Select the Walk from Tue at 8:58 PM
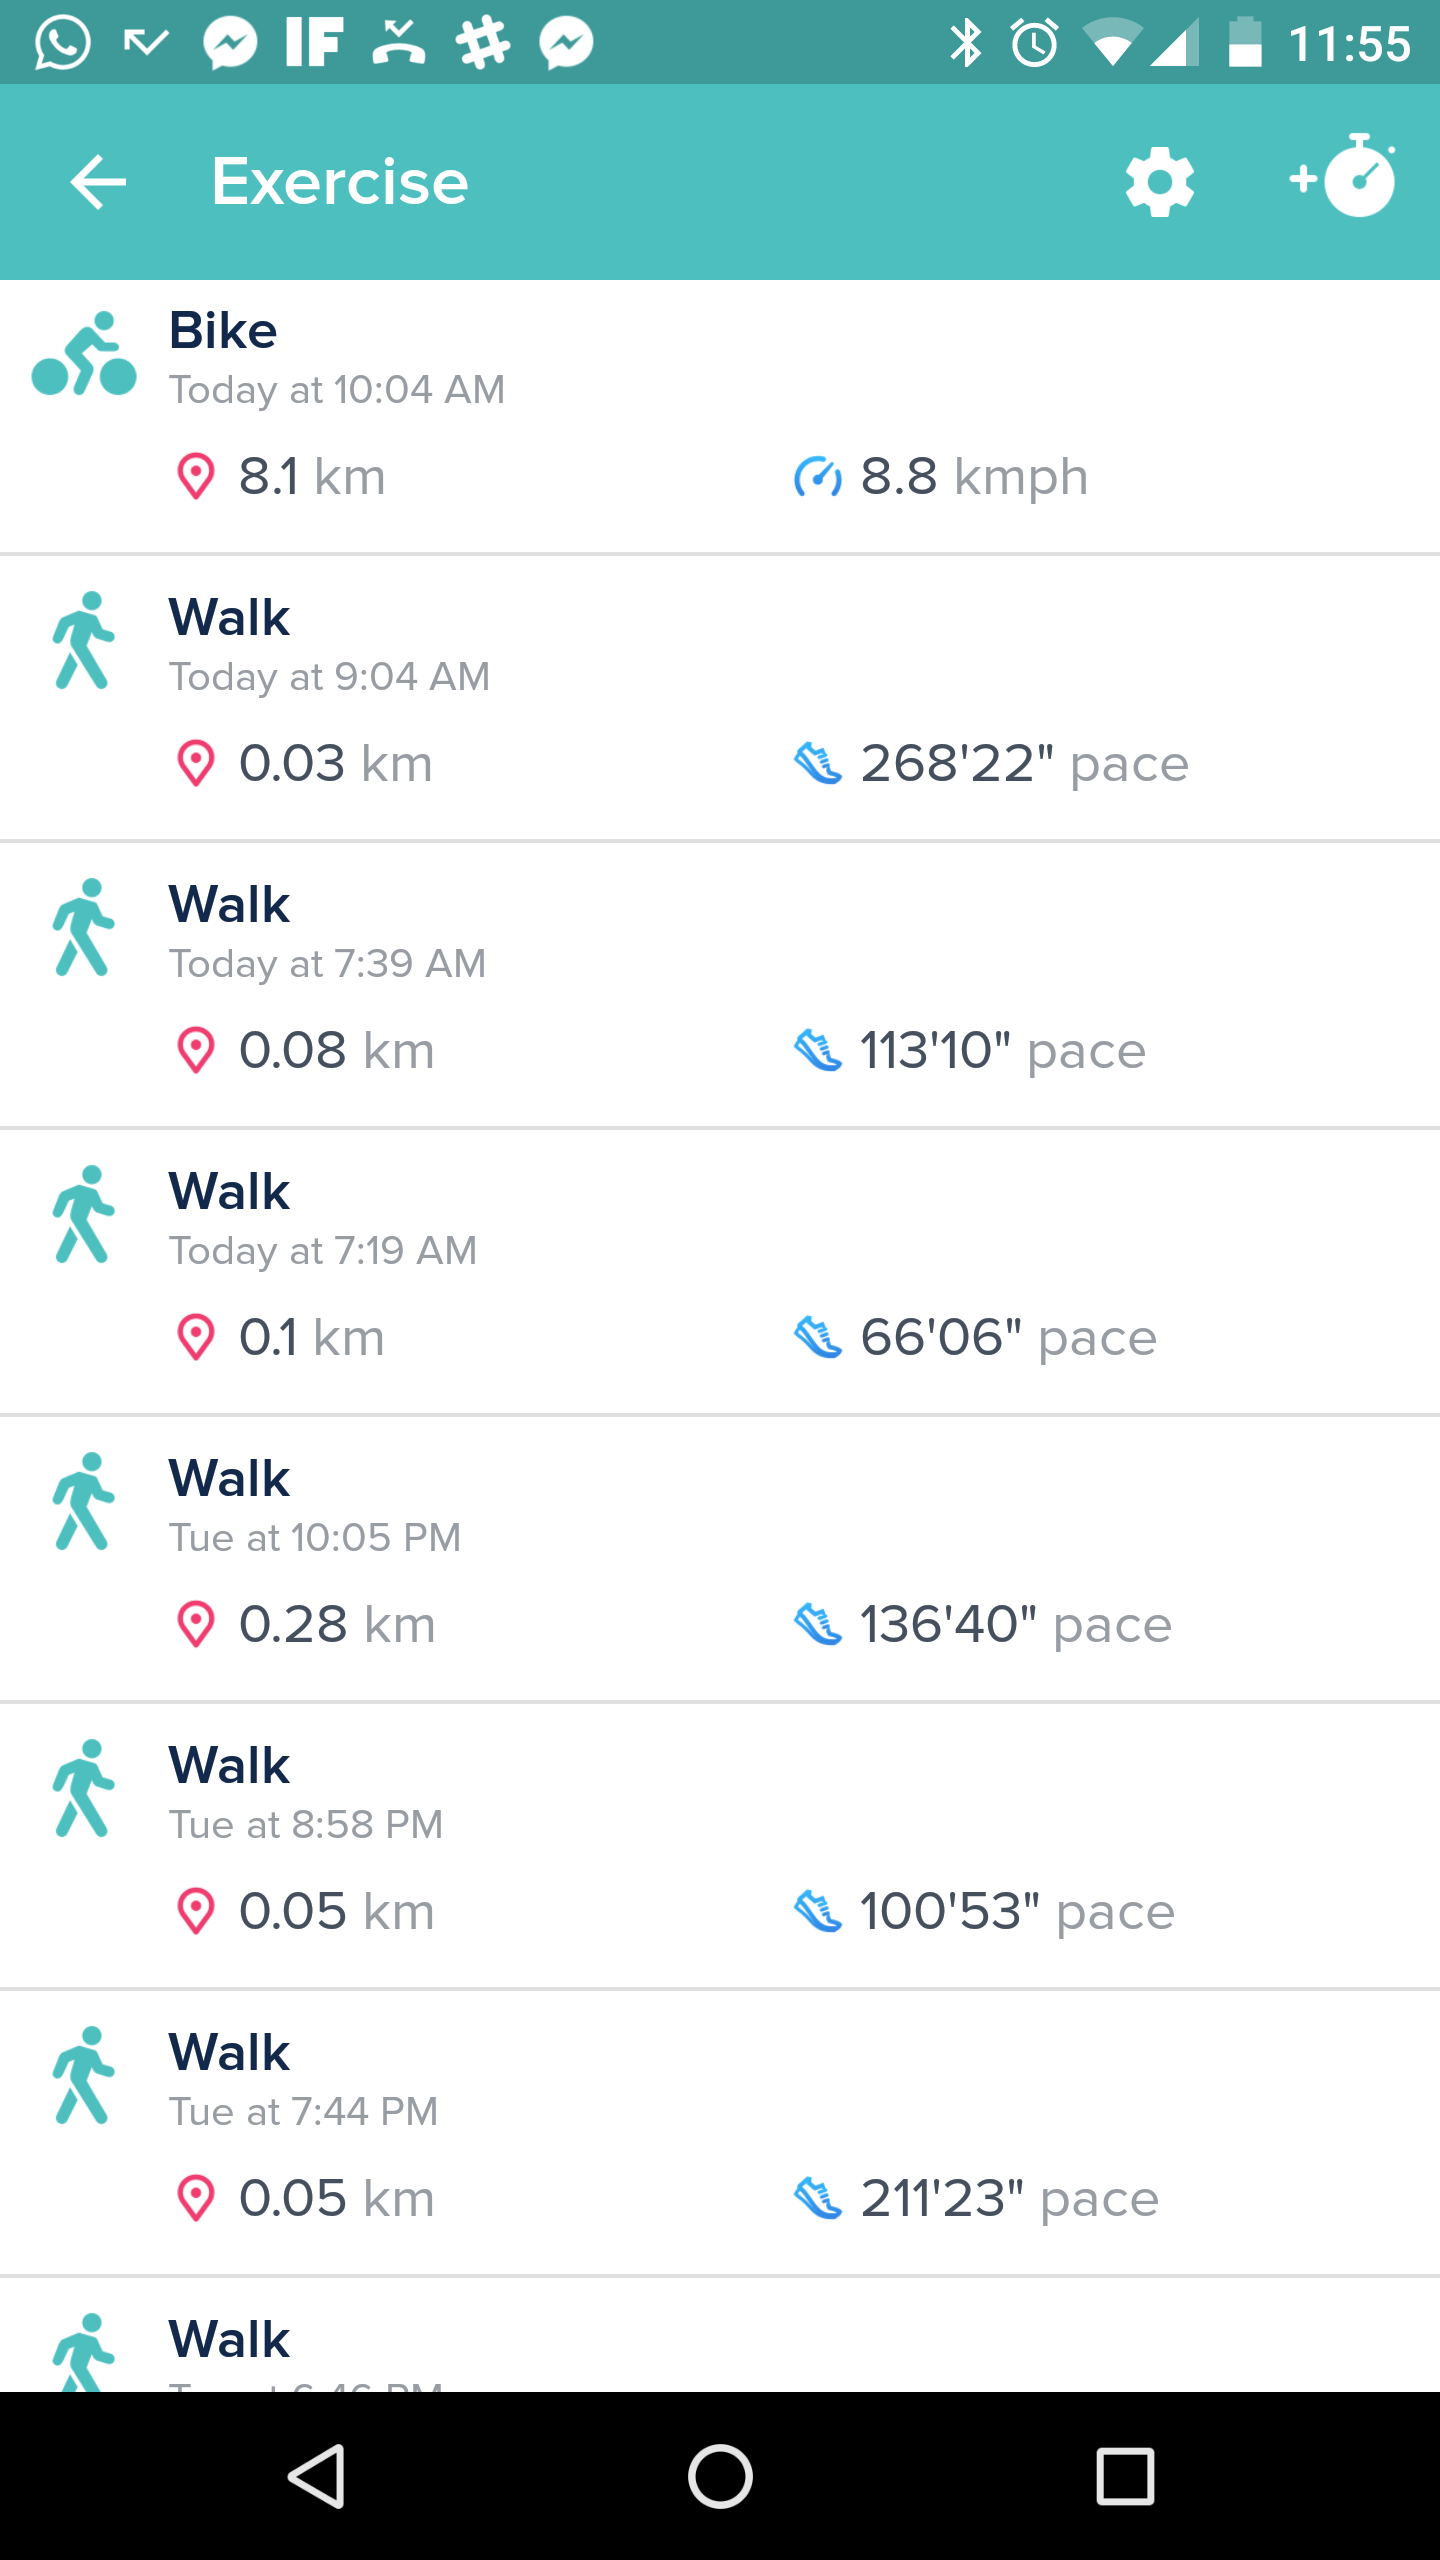The height and width of the screenshot is (2560, 1440). point(720,1846)
